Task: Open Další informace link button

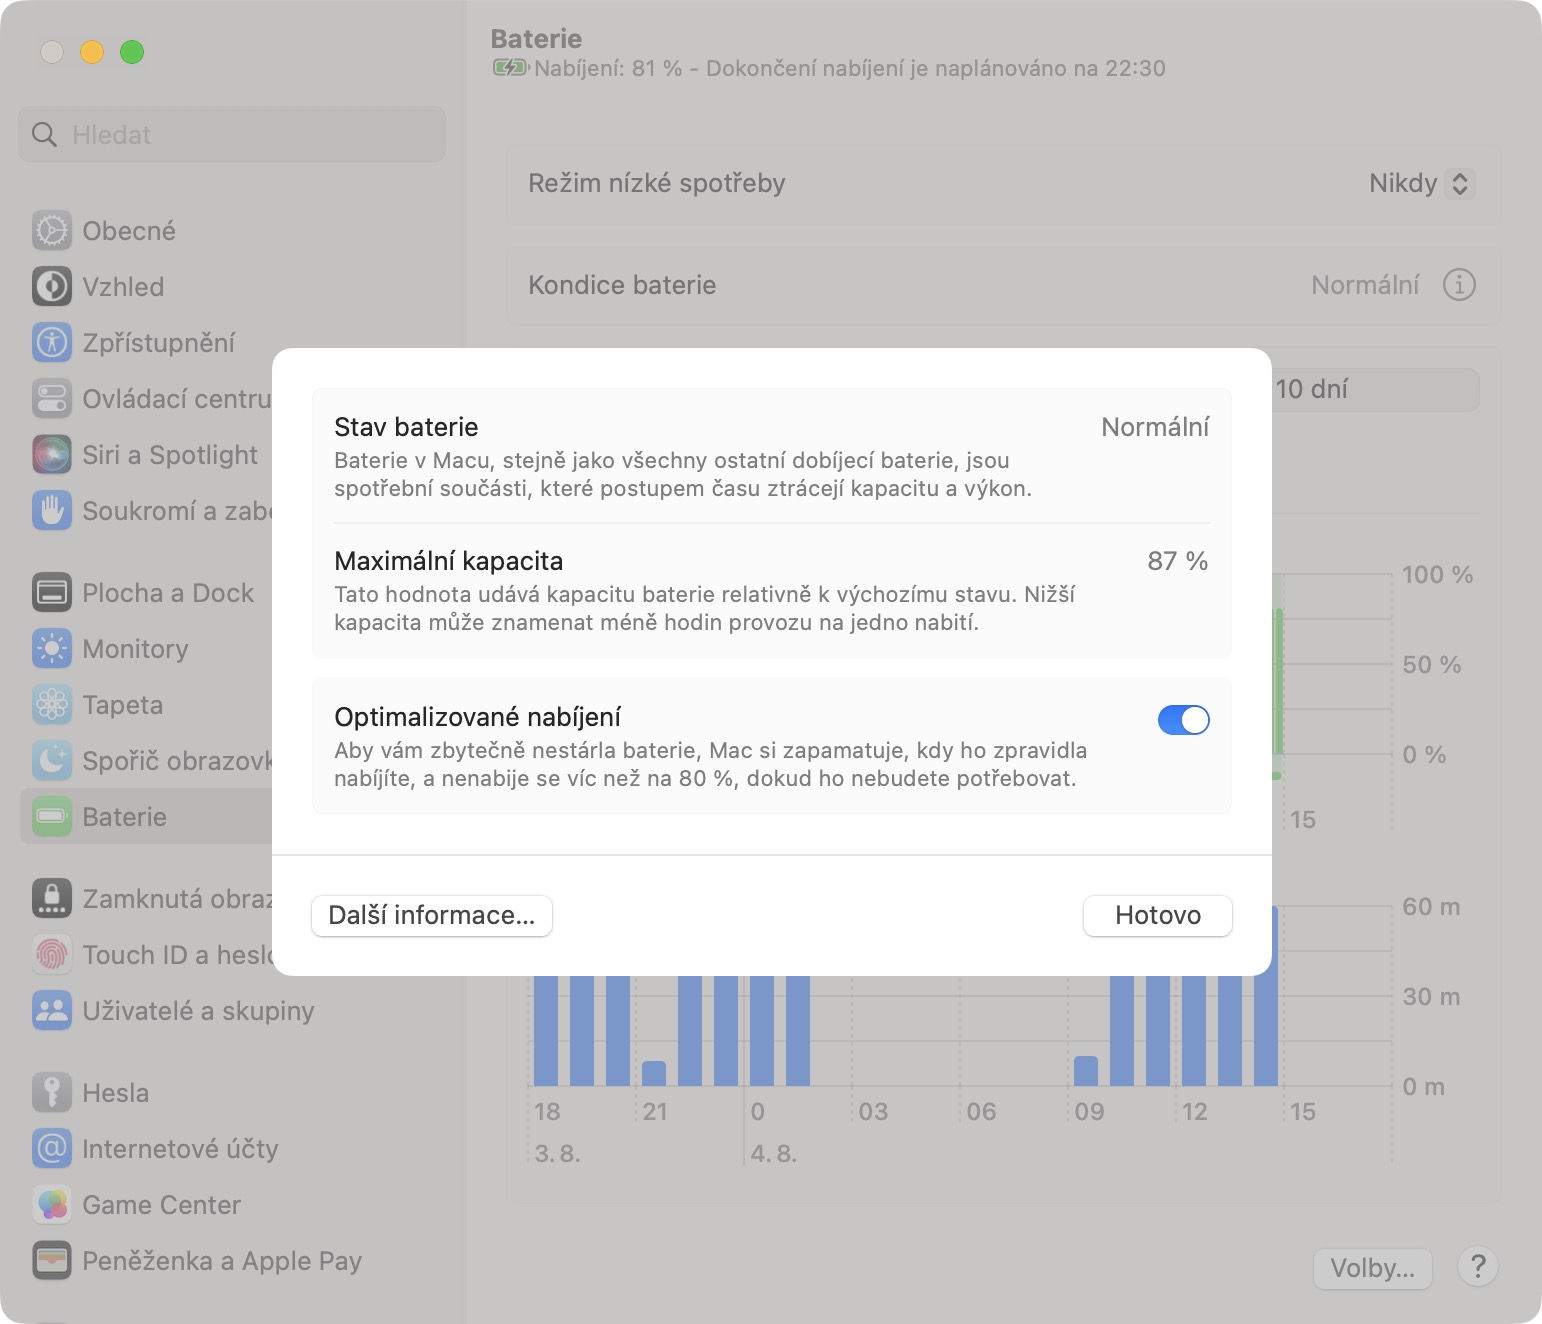Action: (432, 915)
